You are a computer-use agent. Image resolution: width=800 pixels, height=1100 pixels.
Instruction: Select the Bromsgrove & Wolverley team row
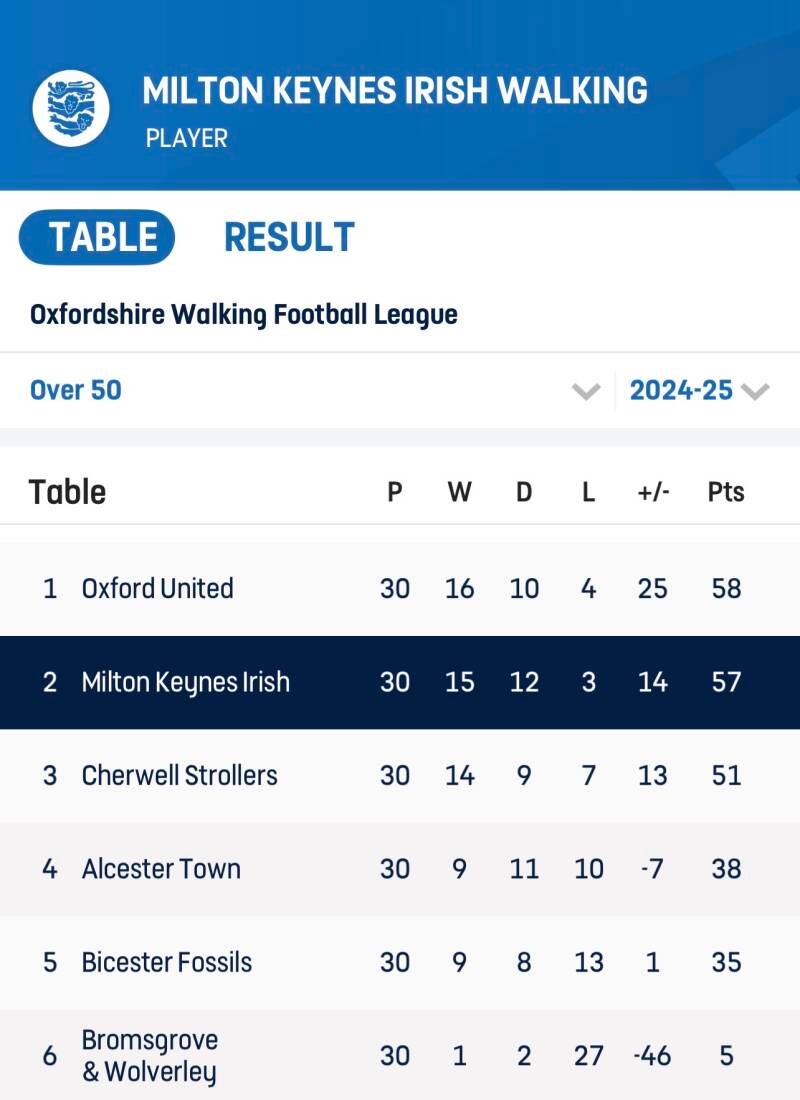[x=150, y=1055]
